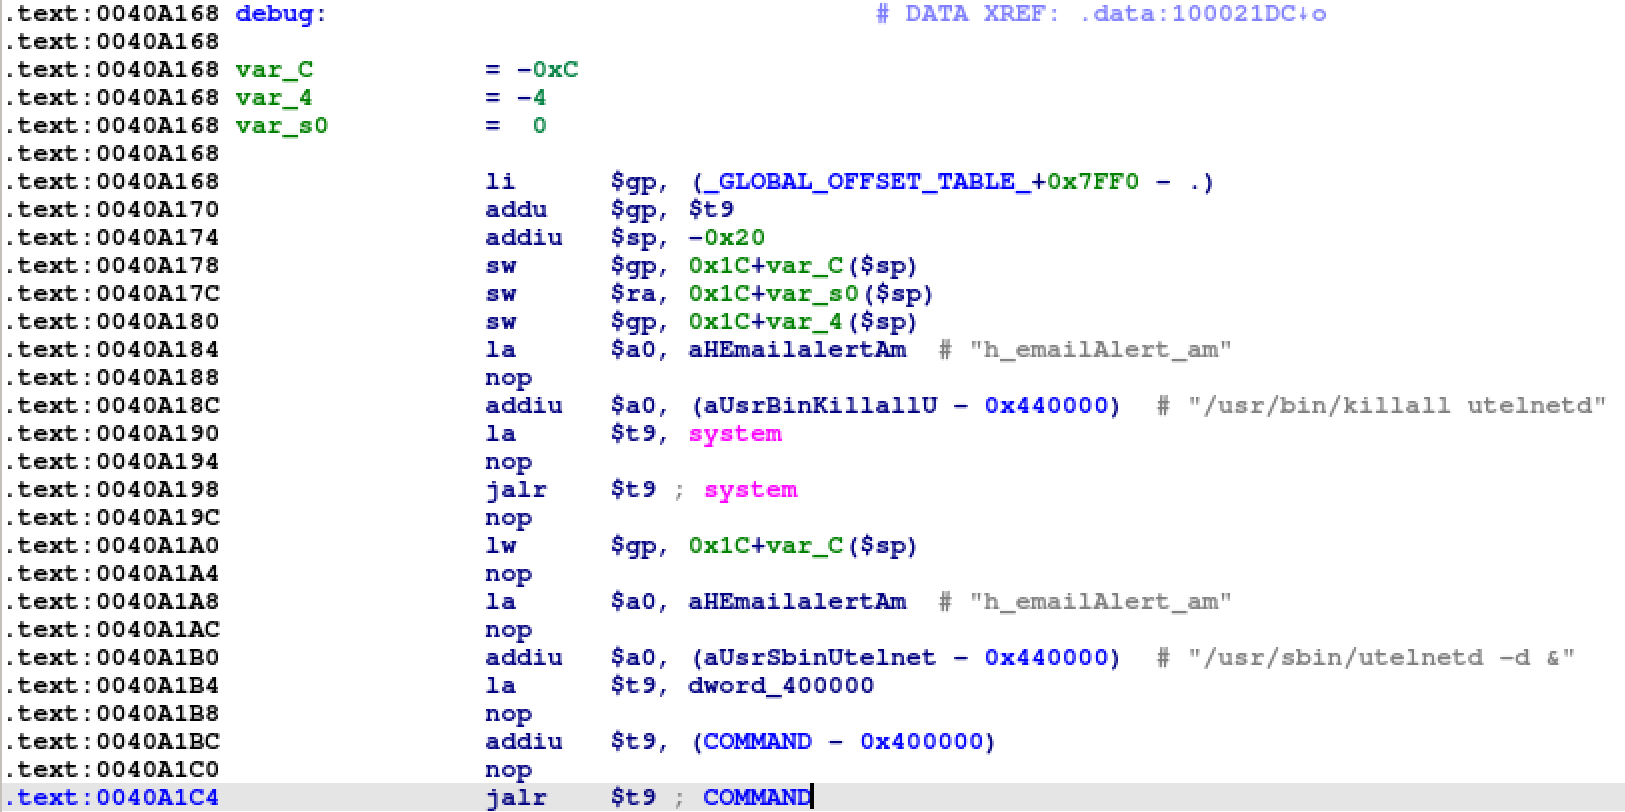1625x812 pixels.
Task: Click address .text:0040A170
Action: pyautogui.click(x=111, y=210)
